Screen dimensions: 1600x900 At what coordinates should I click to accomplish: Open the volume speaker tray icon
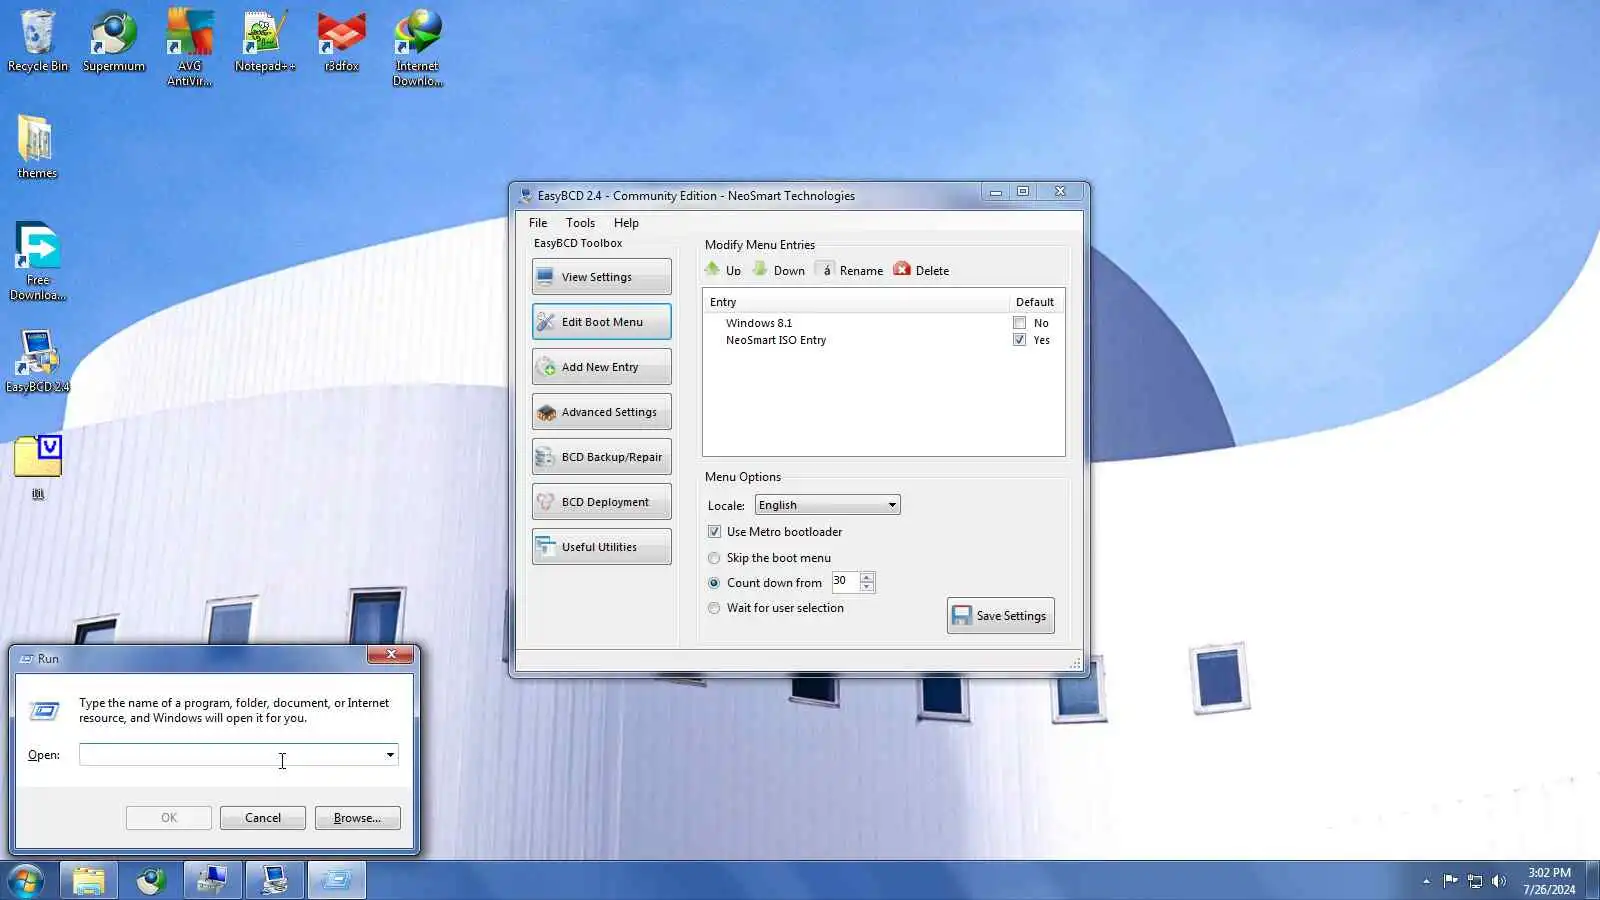click(1498, 881)
